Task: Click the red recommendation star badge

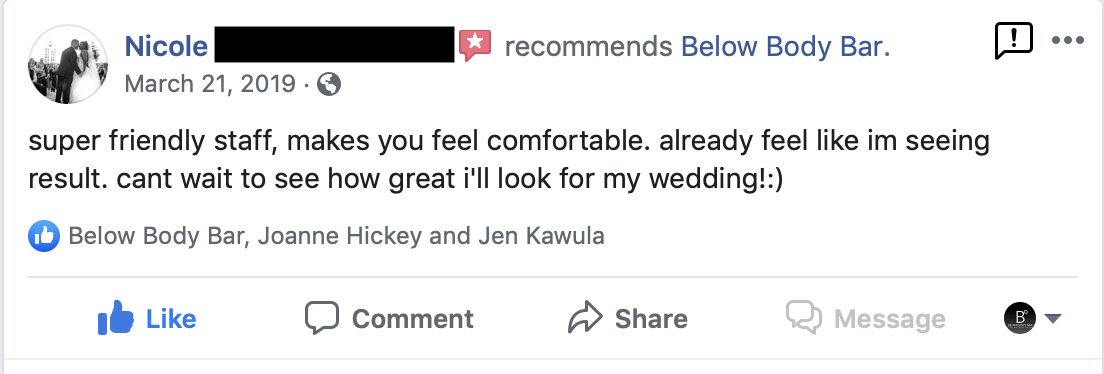Action: tap(475, 46)
